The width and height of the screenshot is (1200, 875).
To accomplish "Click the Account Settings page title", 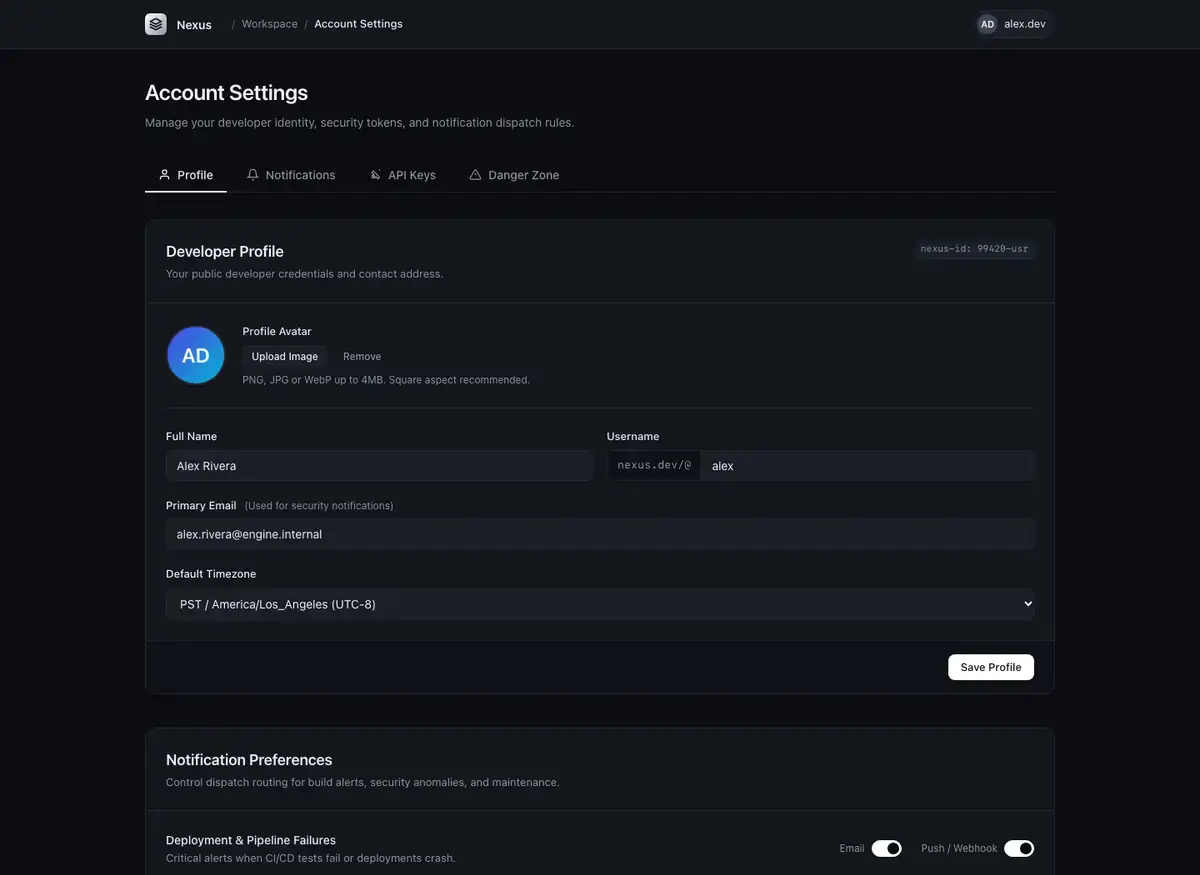I will 226,93.
